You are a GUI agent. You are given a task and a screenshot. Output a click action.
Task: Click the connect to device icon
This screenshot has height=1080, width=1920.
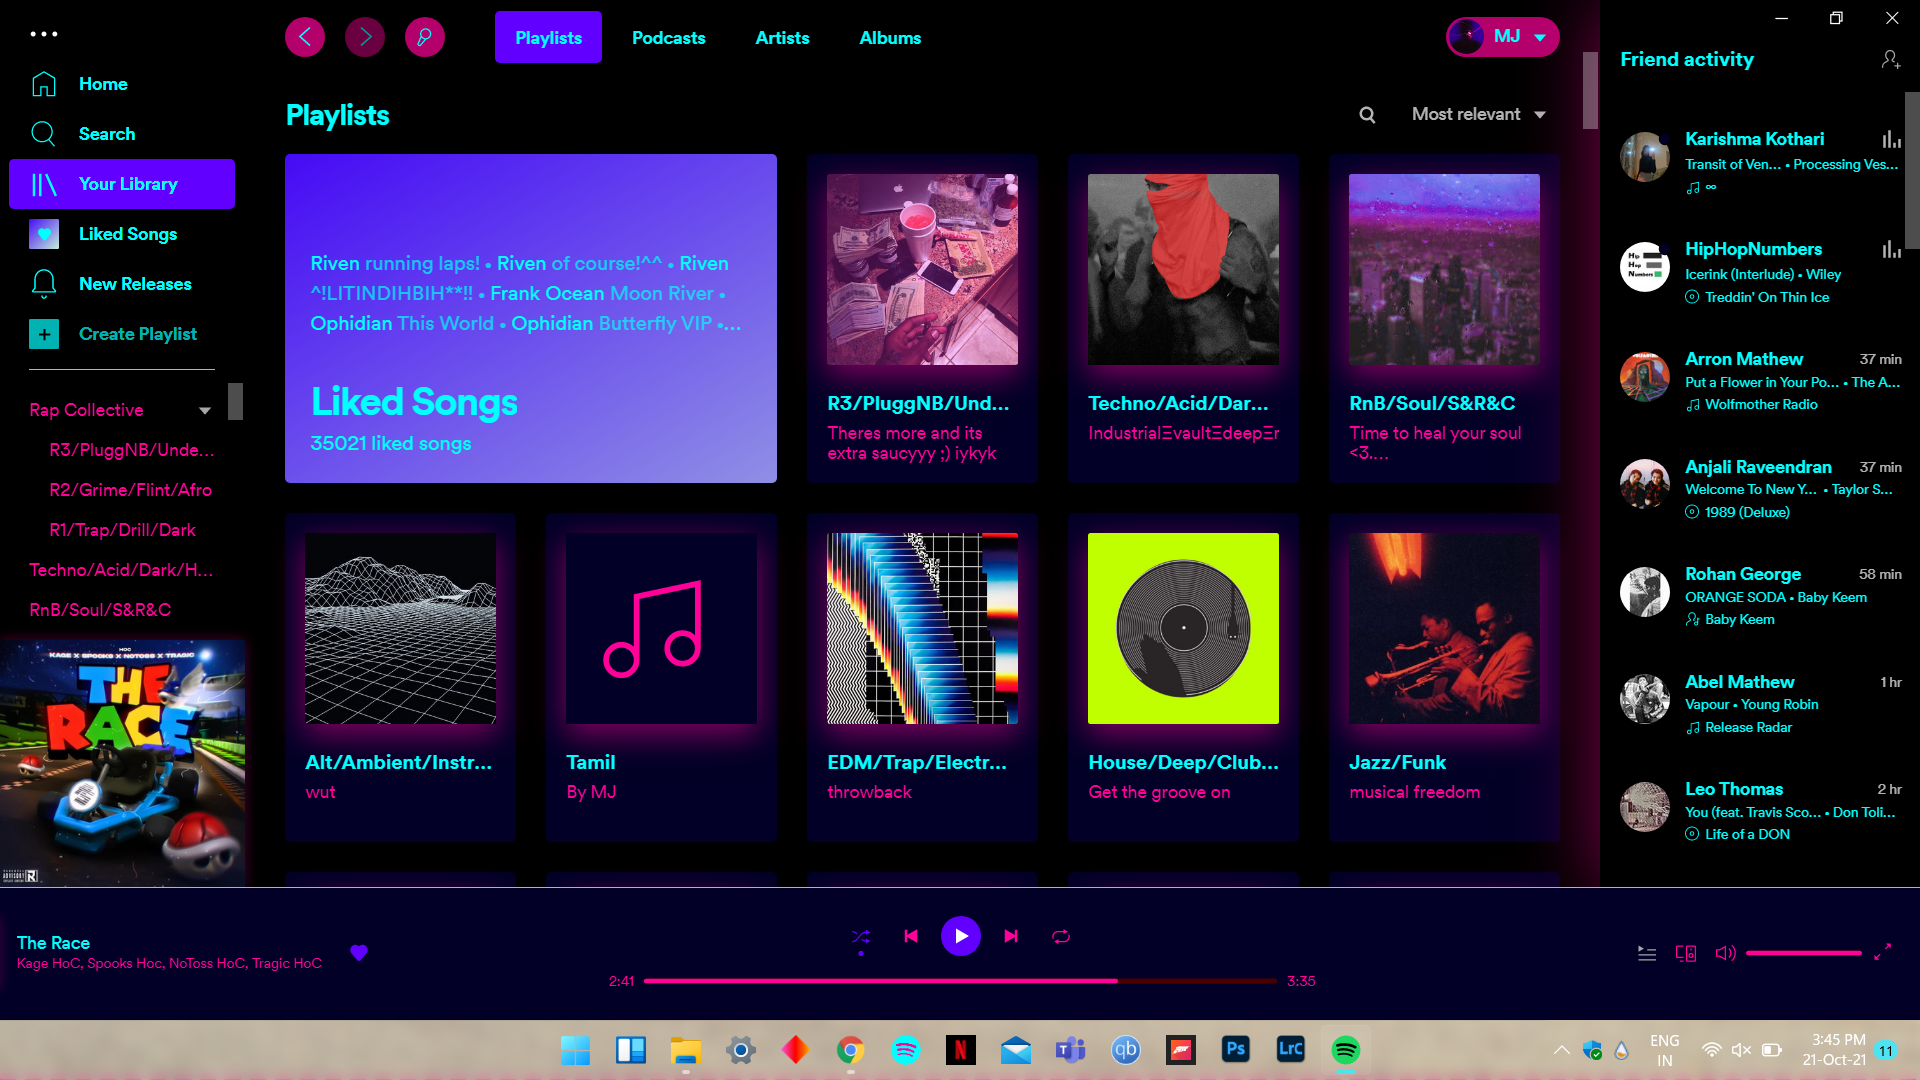coord(1685,953)
